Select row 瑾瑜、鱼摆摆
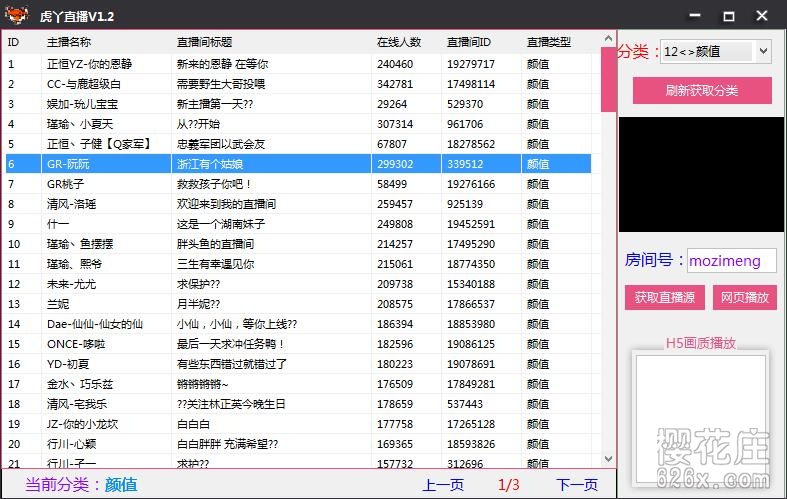The height and width of the screenshot is (499, 787). point(298,244)
